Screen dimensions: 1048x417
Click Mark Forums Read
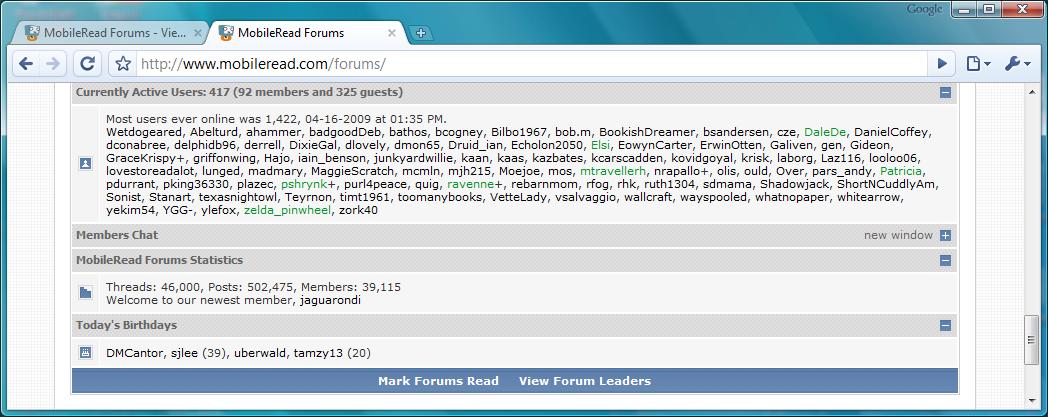(x=438, y=381)
